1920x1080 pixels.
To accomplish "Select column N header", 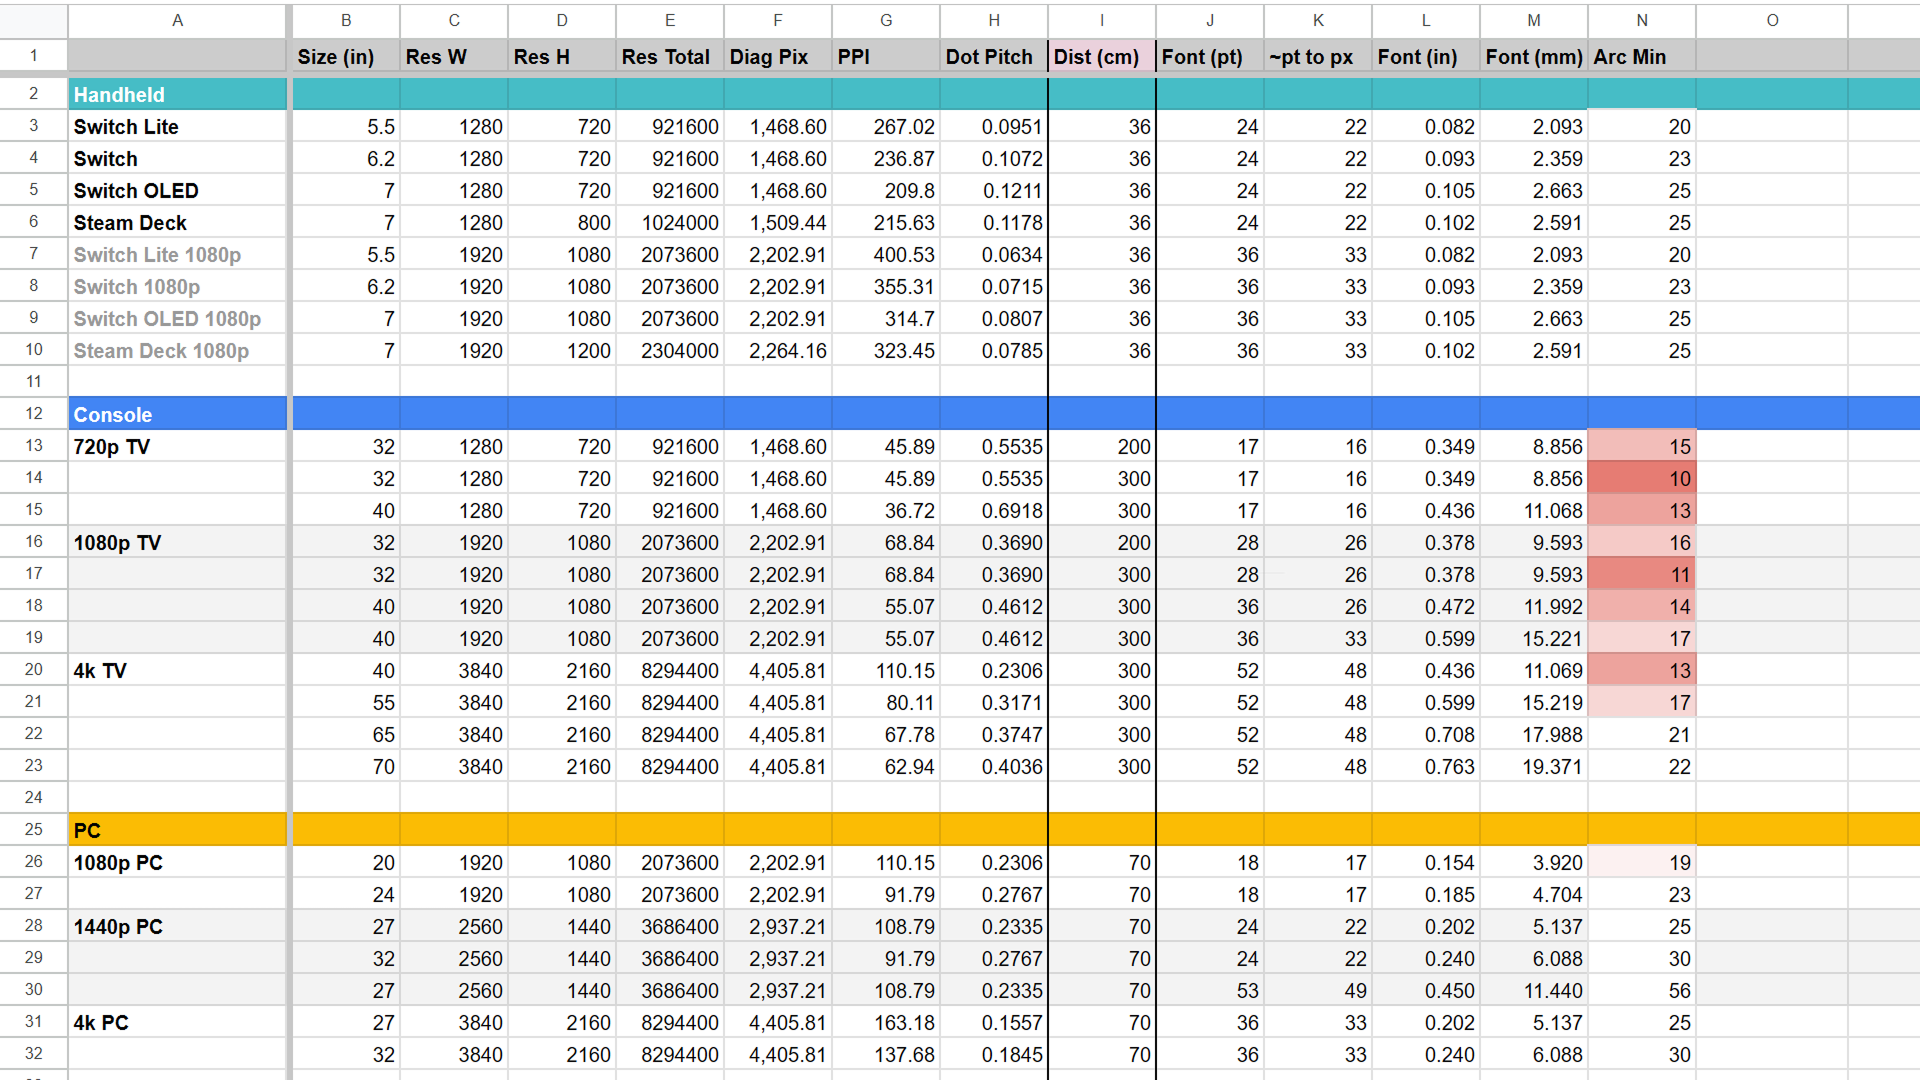I will [x=1642, y=20].
